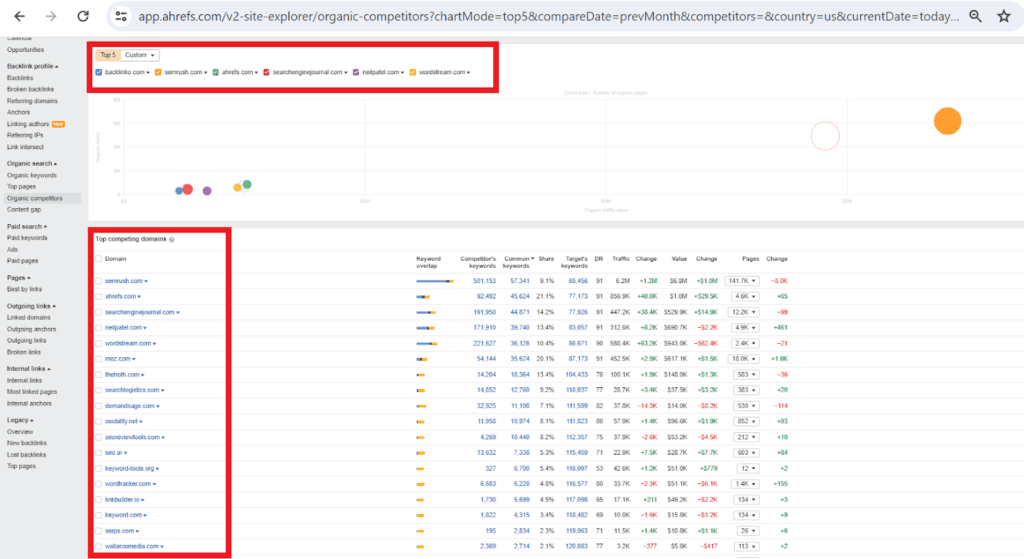Select the purple bubble in chart
1024x559 pixels.
tap(207, 191)
